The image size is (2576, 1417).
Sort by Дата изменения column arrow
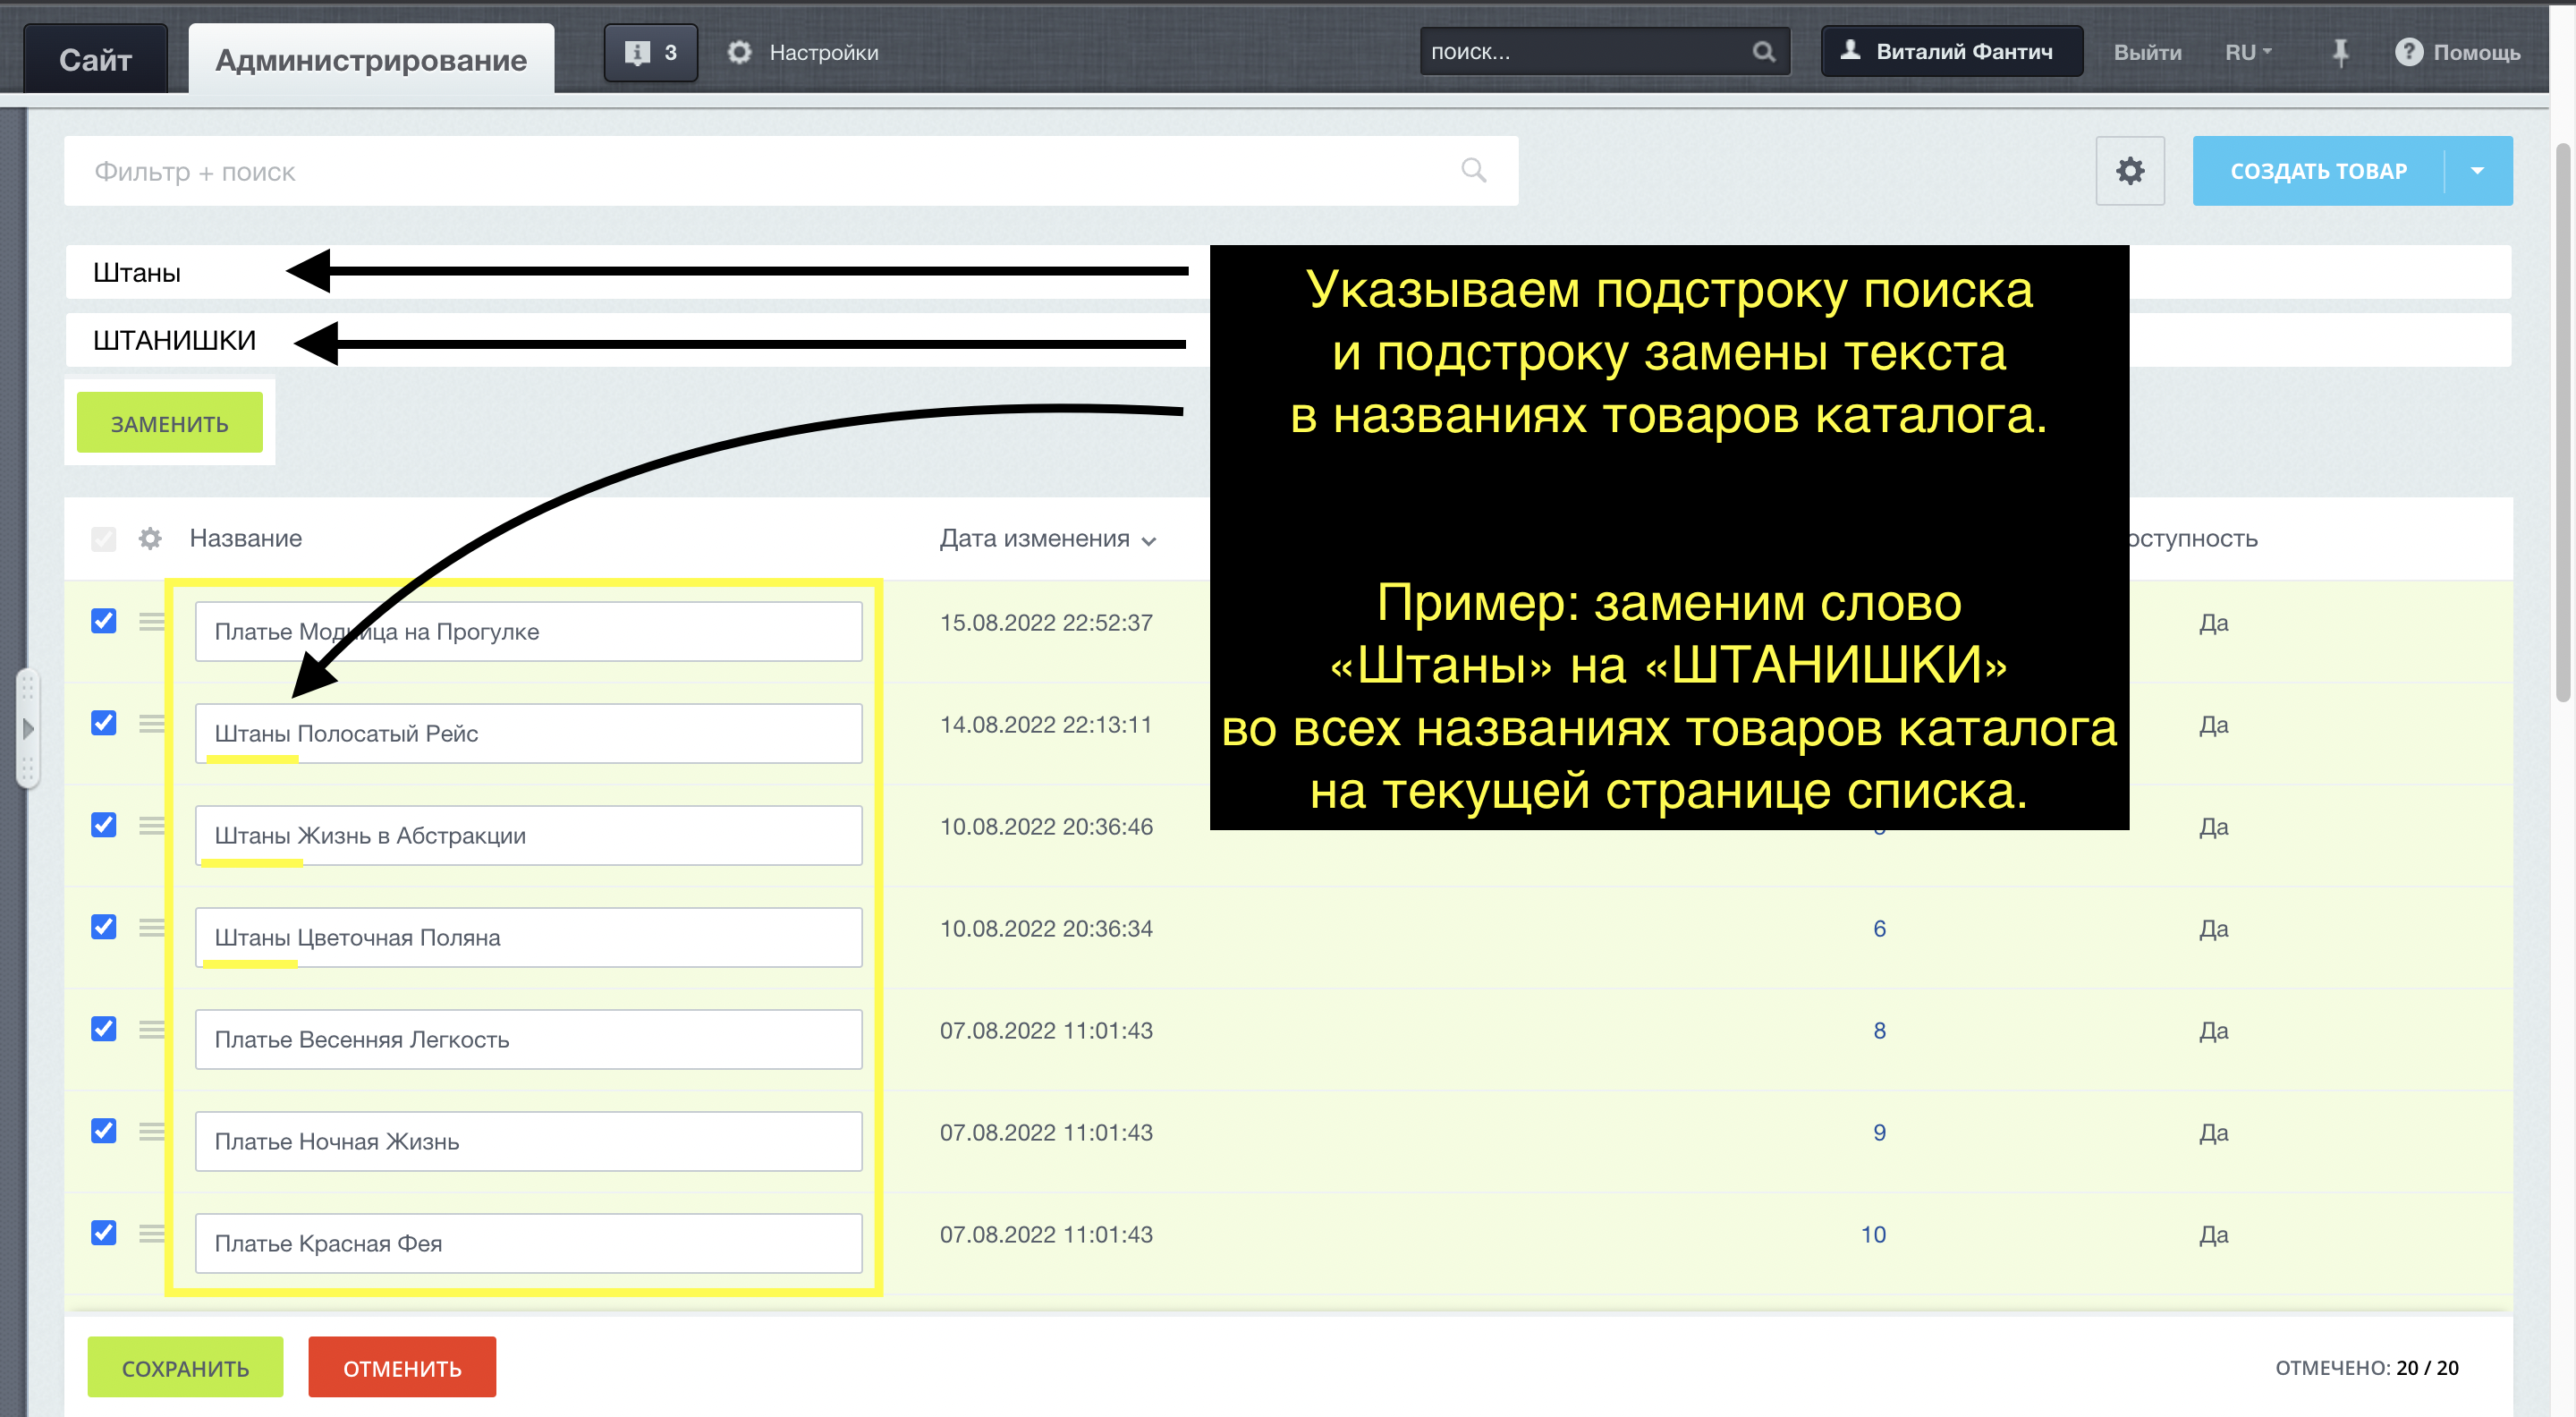(x=1149, y=541)
